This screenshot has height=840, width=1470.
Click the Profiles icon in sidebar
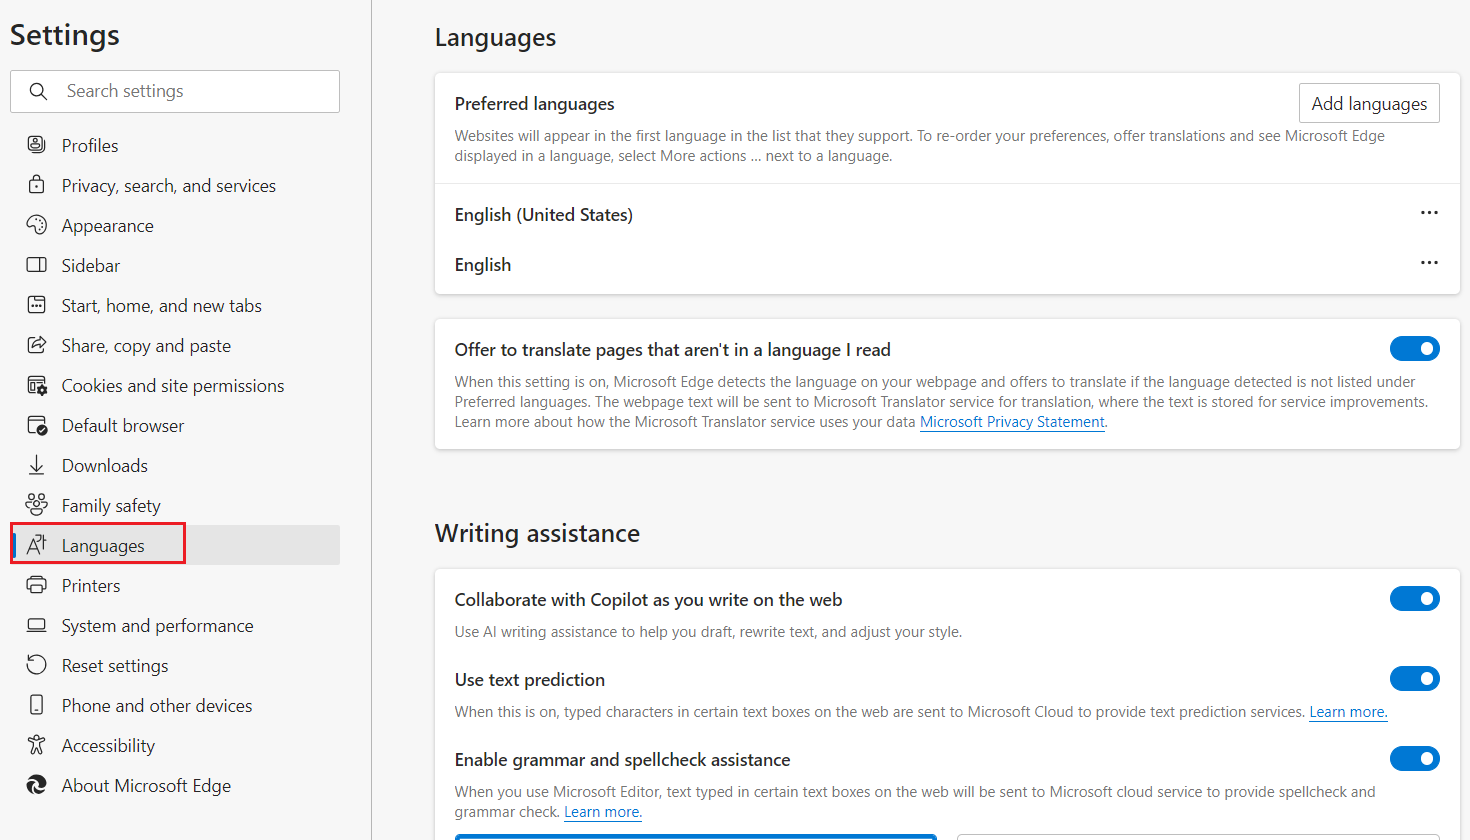(x=37, y=145)
